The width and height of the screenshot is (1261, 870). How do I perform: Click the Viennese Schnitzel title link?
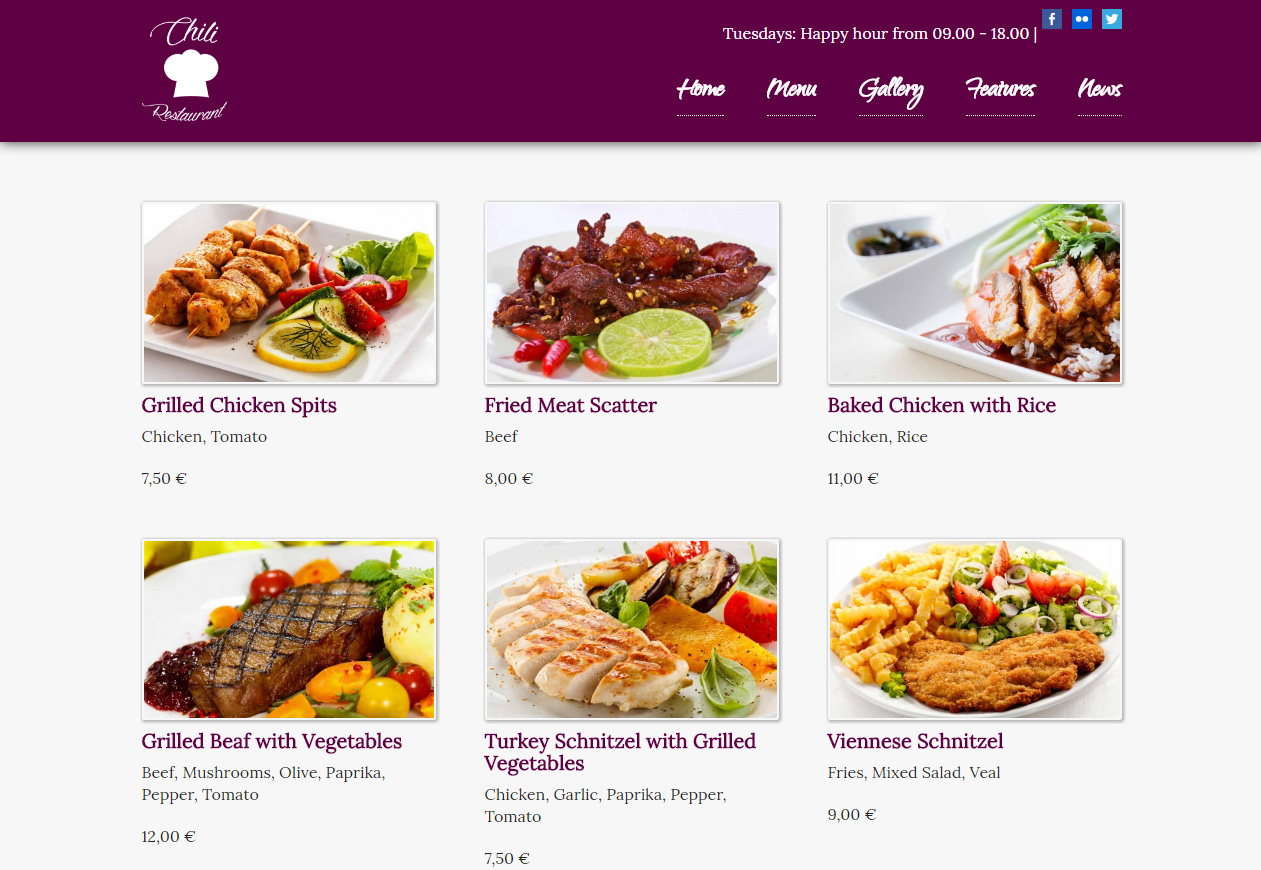[915, 741]
